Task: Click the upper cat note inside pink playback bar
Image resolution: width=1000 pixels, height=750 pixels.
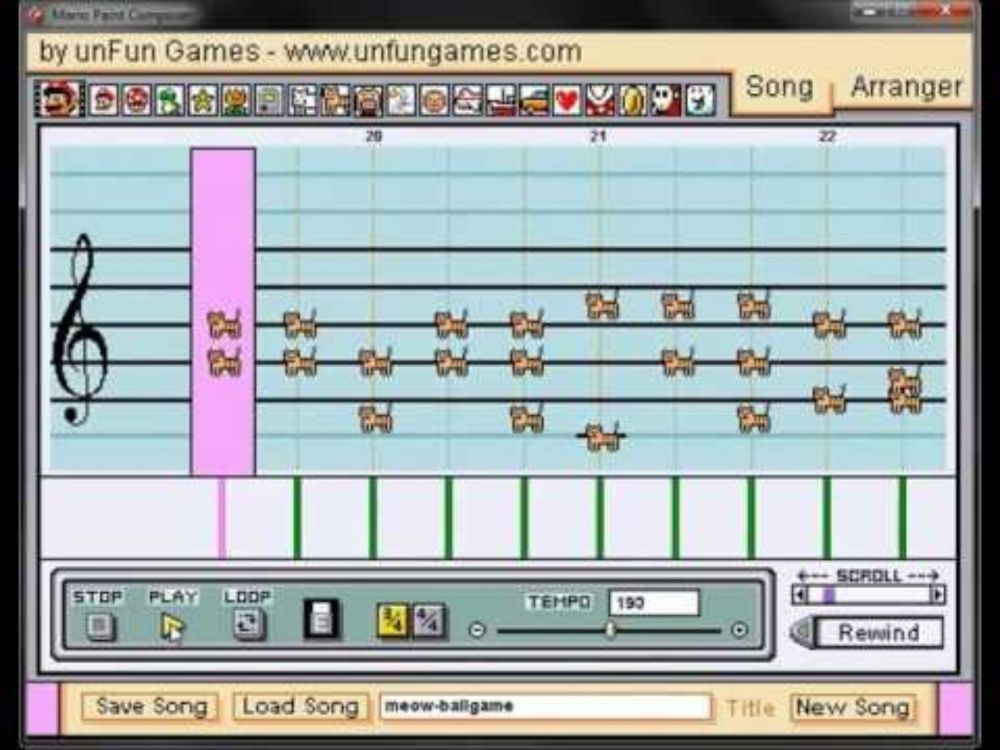Action: (x=224, y=324)
